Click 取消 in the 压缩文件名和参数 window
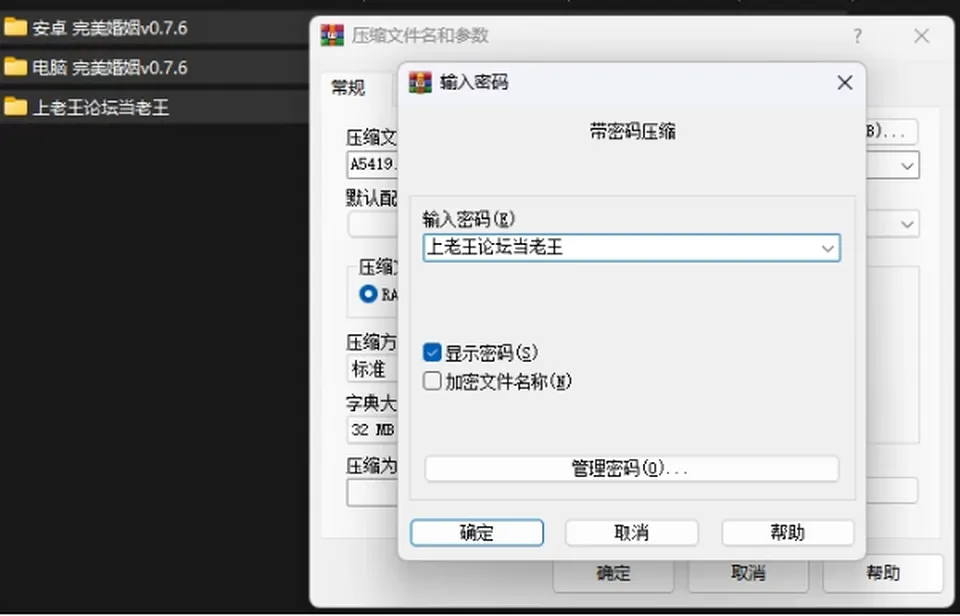960x616 pixels. (x=748, y=574)
